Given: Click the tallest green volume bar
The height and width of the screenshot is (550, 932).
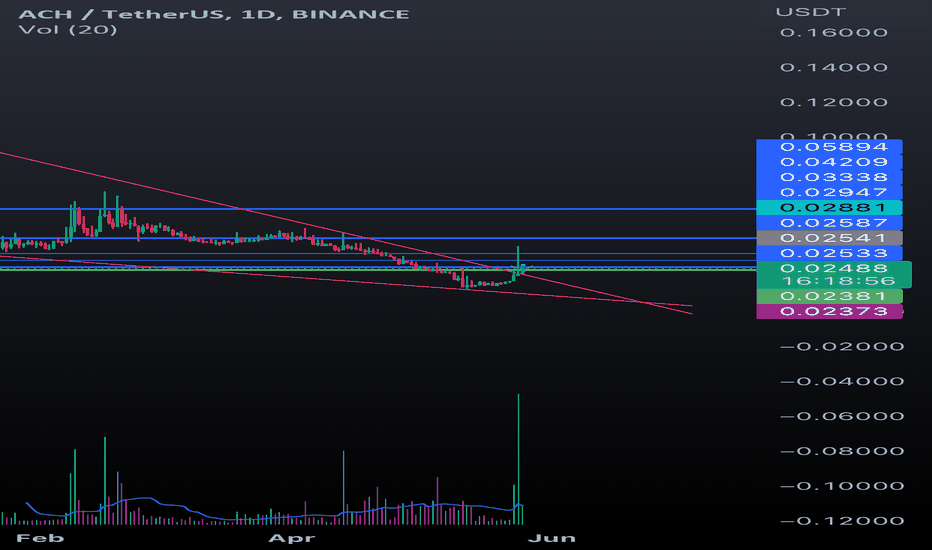Looking at the screenshot, I should coord(518,459).
